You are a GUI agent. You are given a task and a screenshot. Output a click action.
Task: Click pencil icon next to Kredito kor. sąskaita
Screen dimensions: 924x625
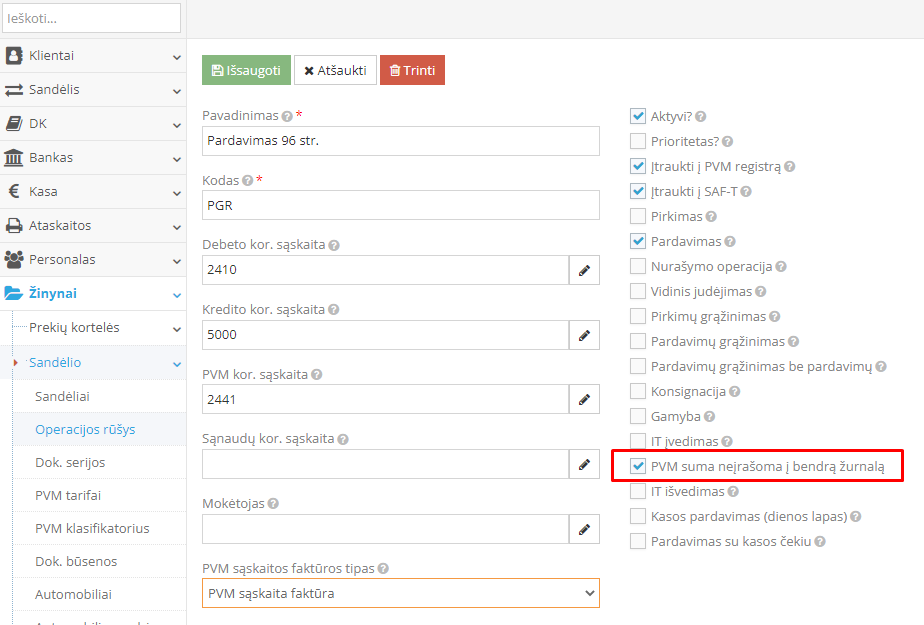pyautogui.click(x=584, y=335)
